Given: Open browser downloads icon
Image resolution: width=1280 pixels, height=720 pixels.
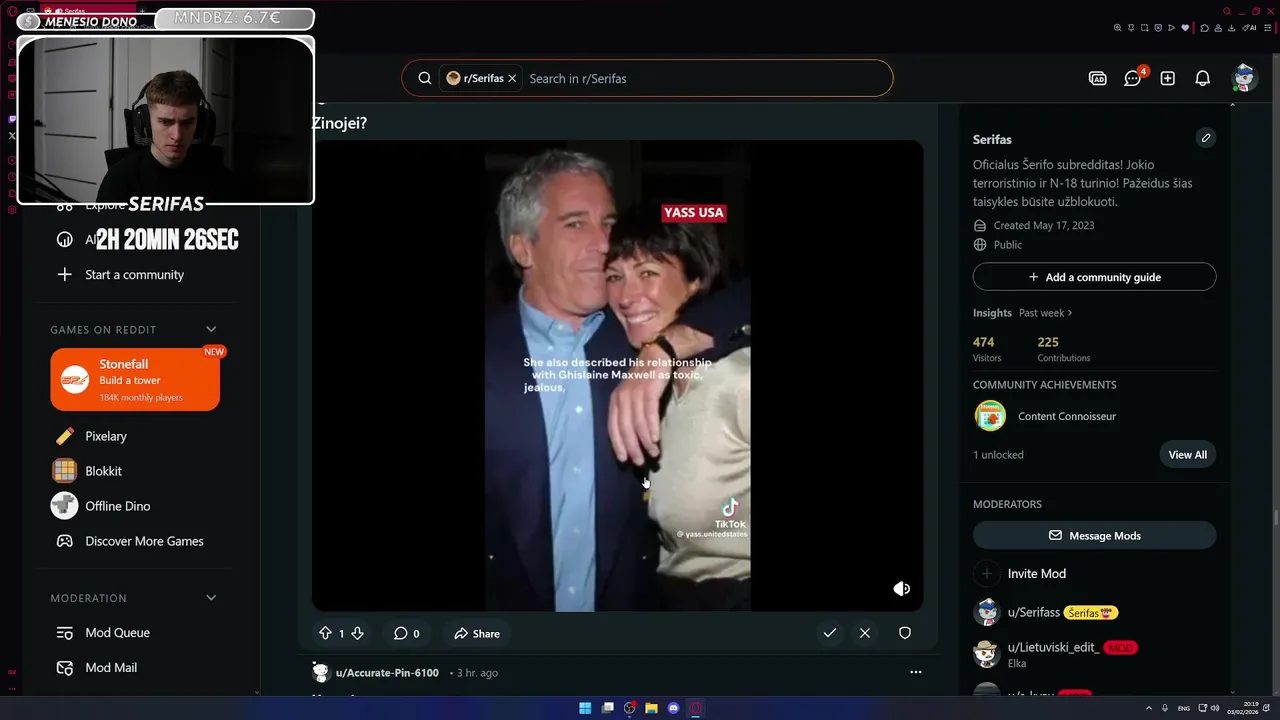Looking at the screenshot, I should pyautogui.click(x=1232, y=28).
